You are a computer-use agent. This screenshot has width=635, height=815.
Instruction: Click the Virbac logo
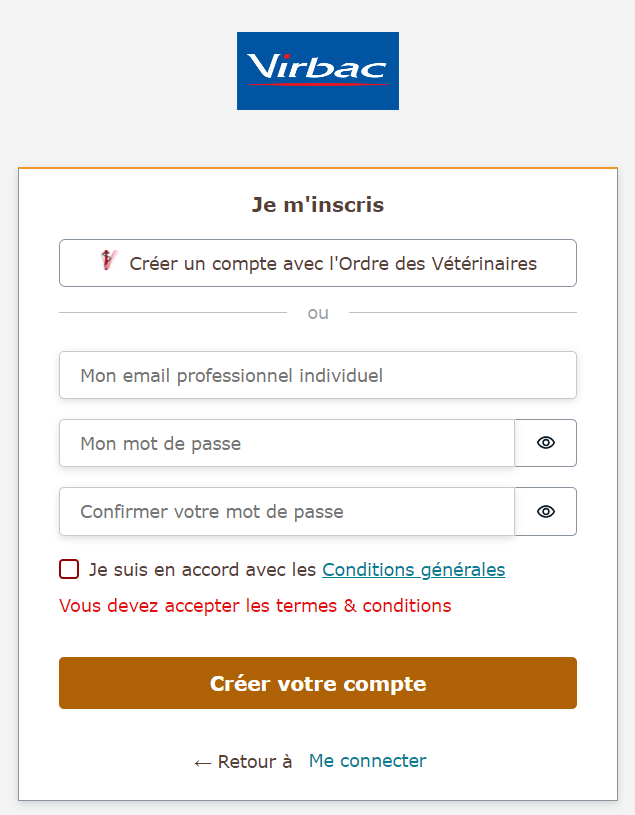click(317, 70)
